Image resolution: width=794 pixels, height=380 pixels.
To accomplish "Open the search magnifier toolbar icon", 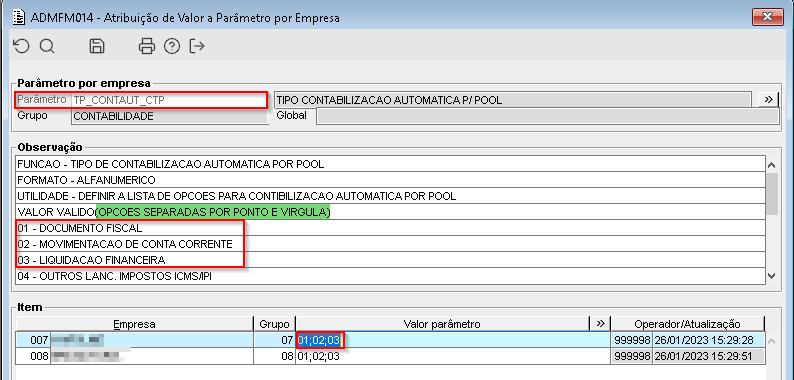I will click(x=47, y=46).
